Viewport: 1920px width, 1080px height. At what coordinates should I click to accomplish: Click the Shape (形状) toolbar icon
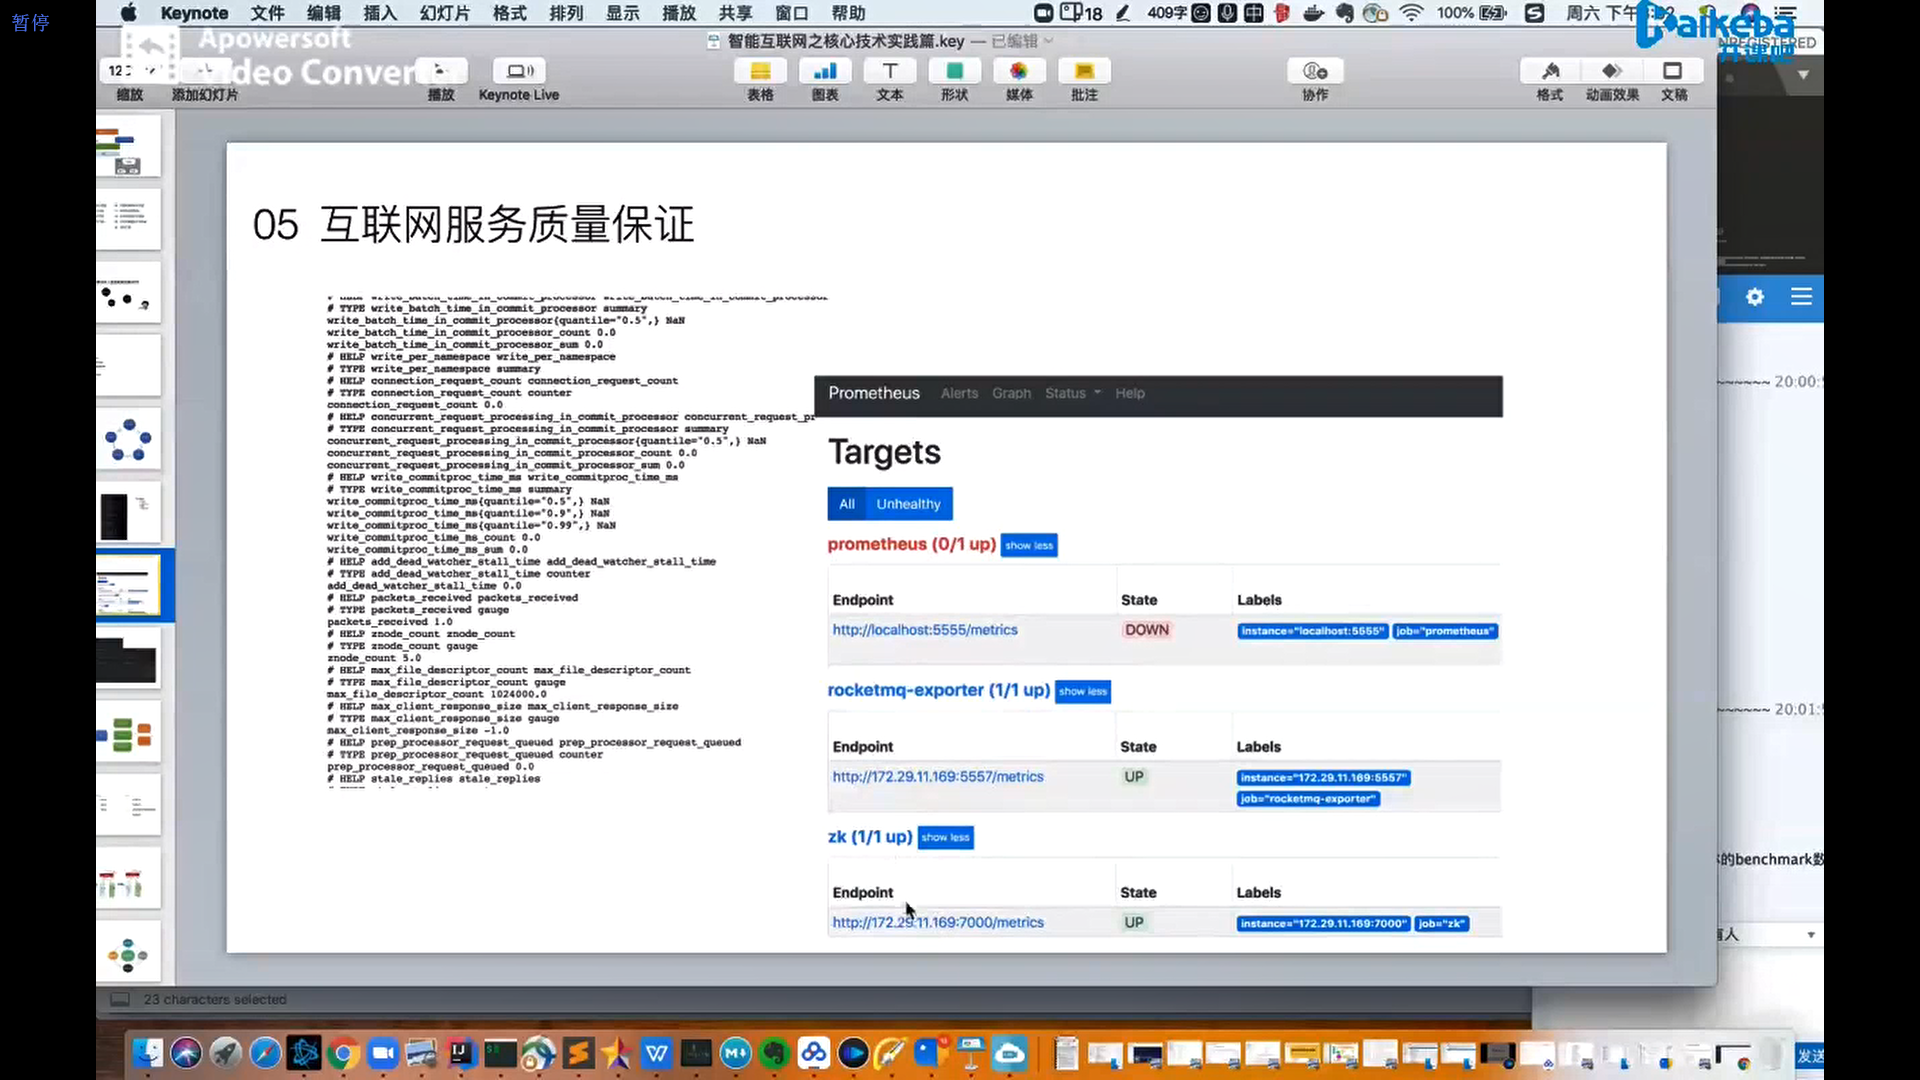[954, 72]
